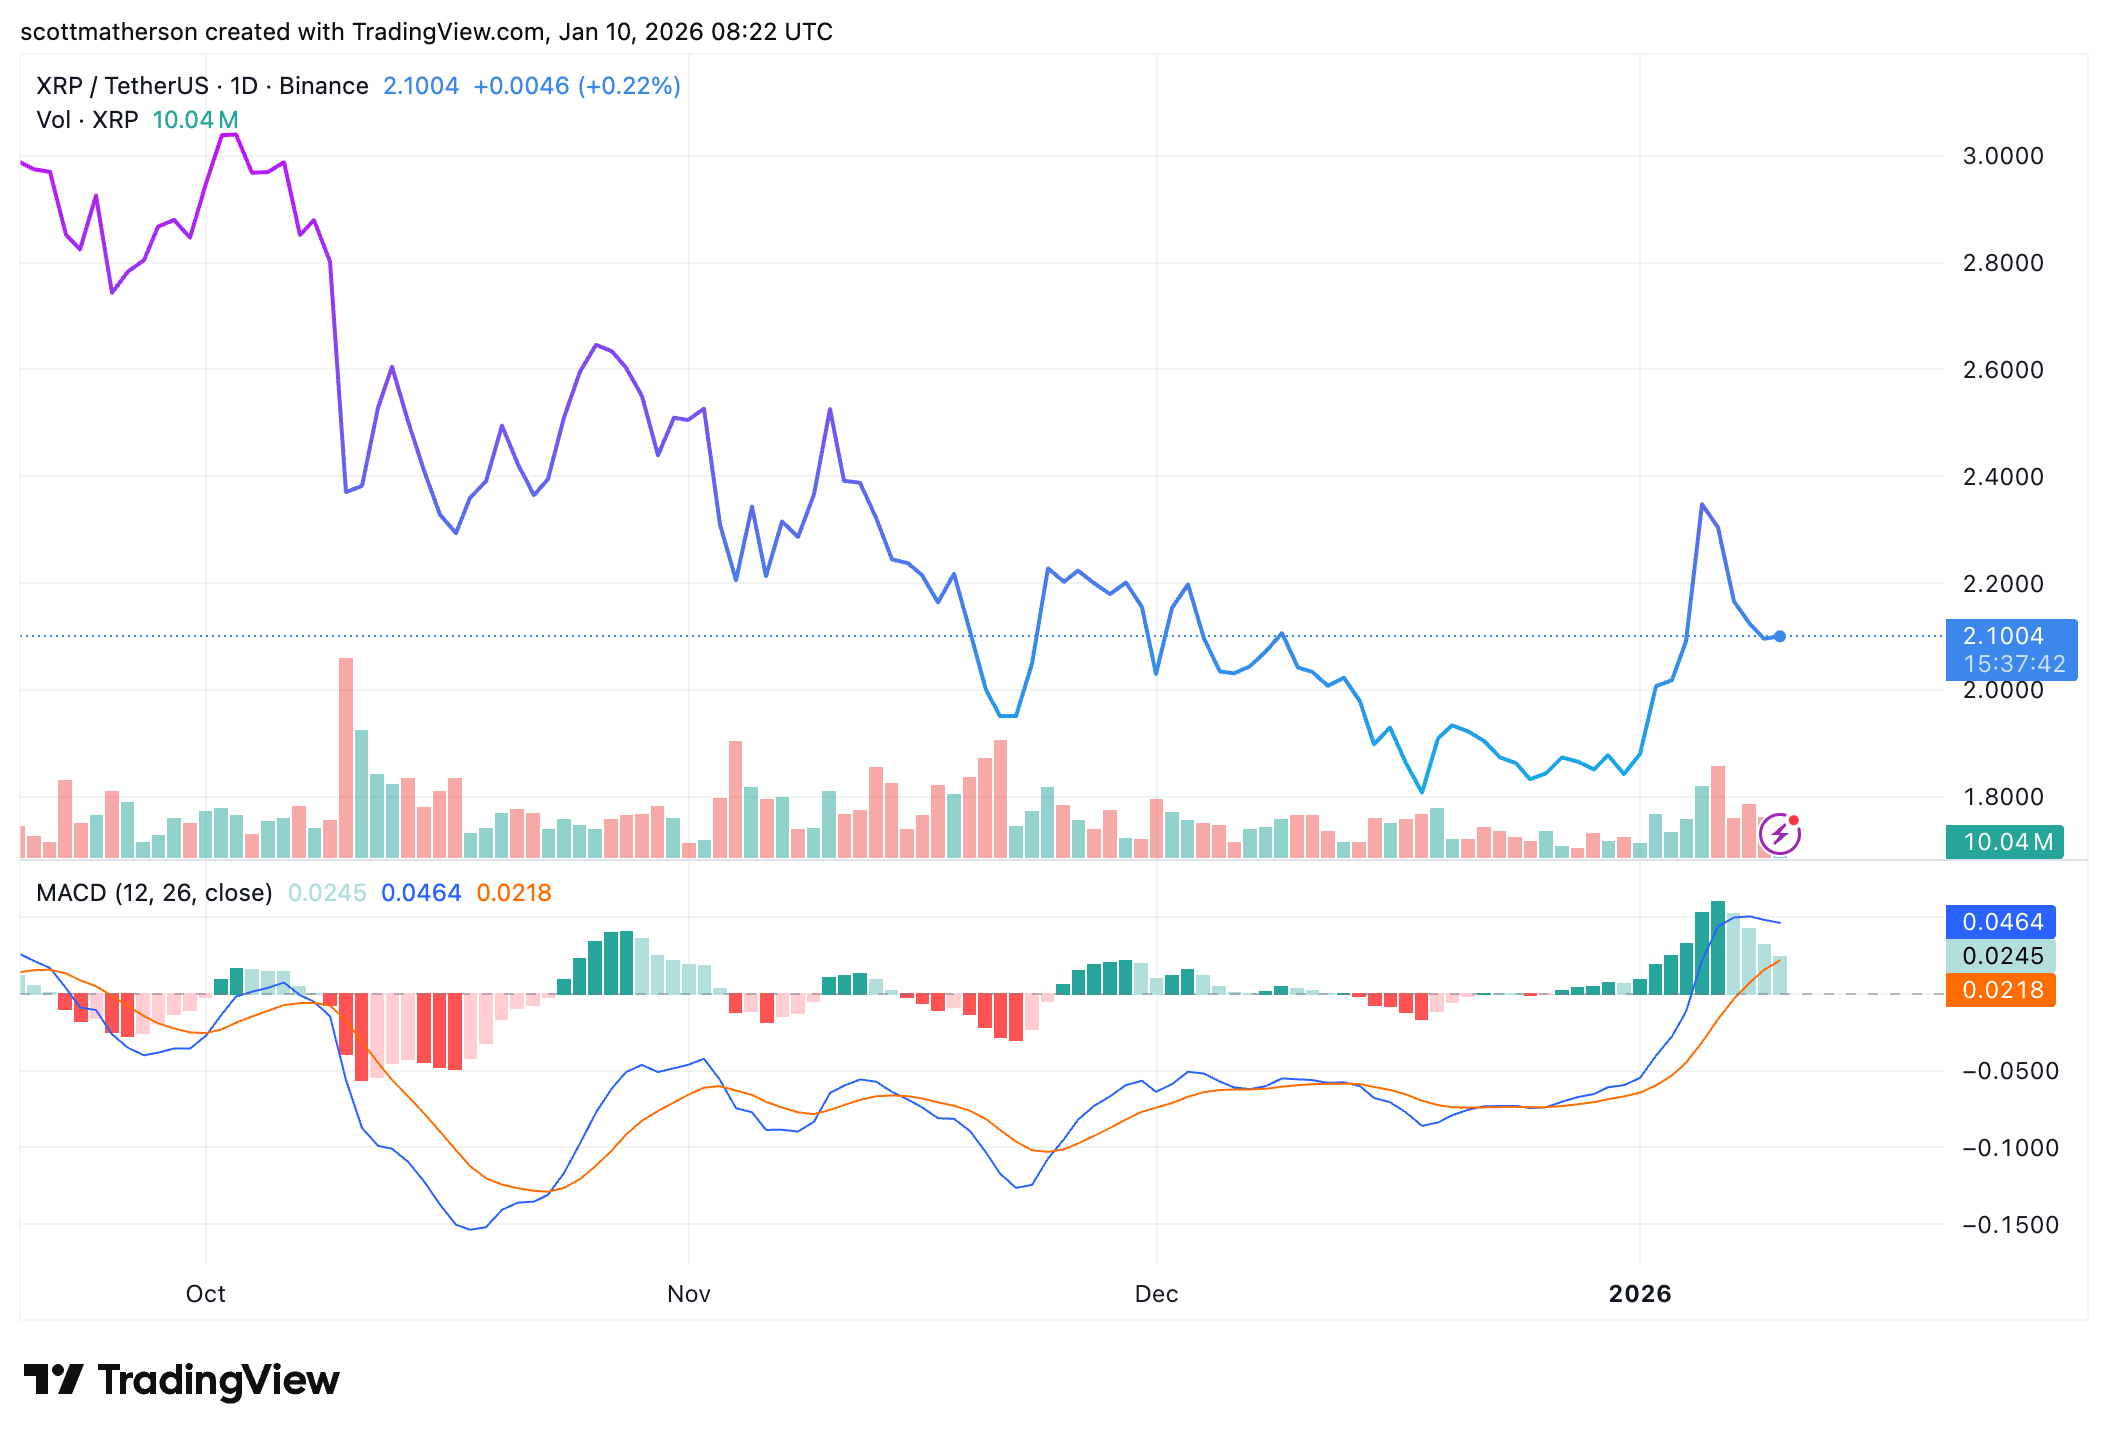Click the Oct label on the time axis

point(206,1294)
